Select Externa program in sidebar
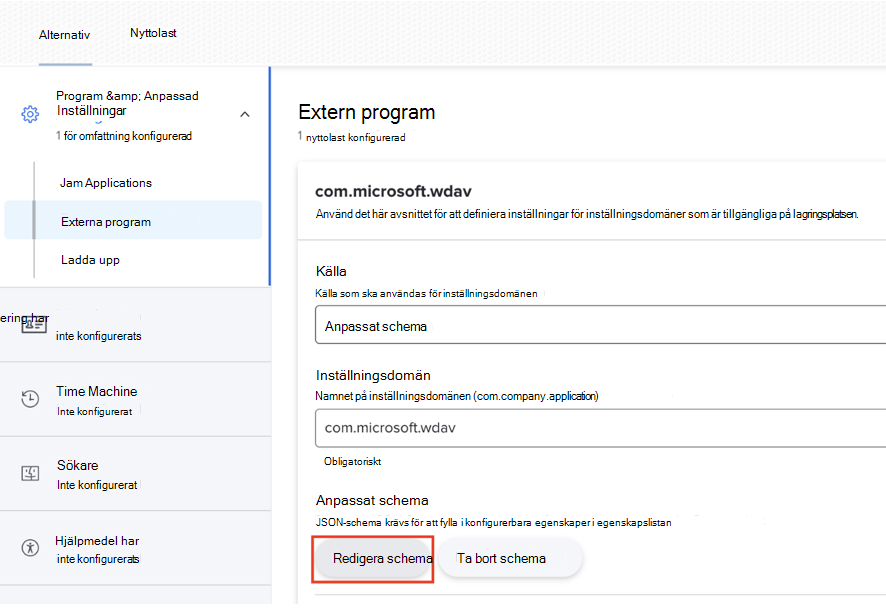Image resolution: width=886 pixels, height=615 pixels. [133, 220]
